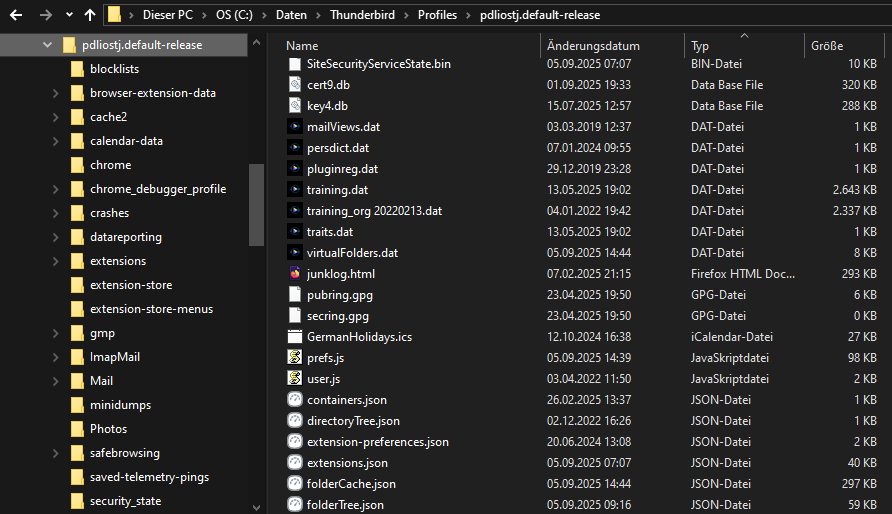
Task: Expand the browser-extension-data folder
Action: point(56,93)
